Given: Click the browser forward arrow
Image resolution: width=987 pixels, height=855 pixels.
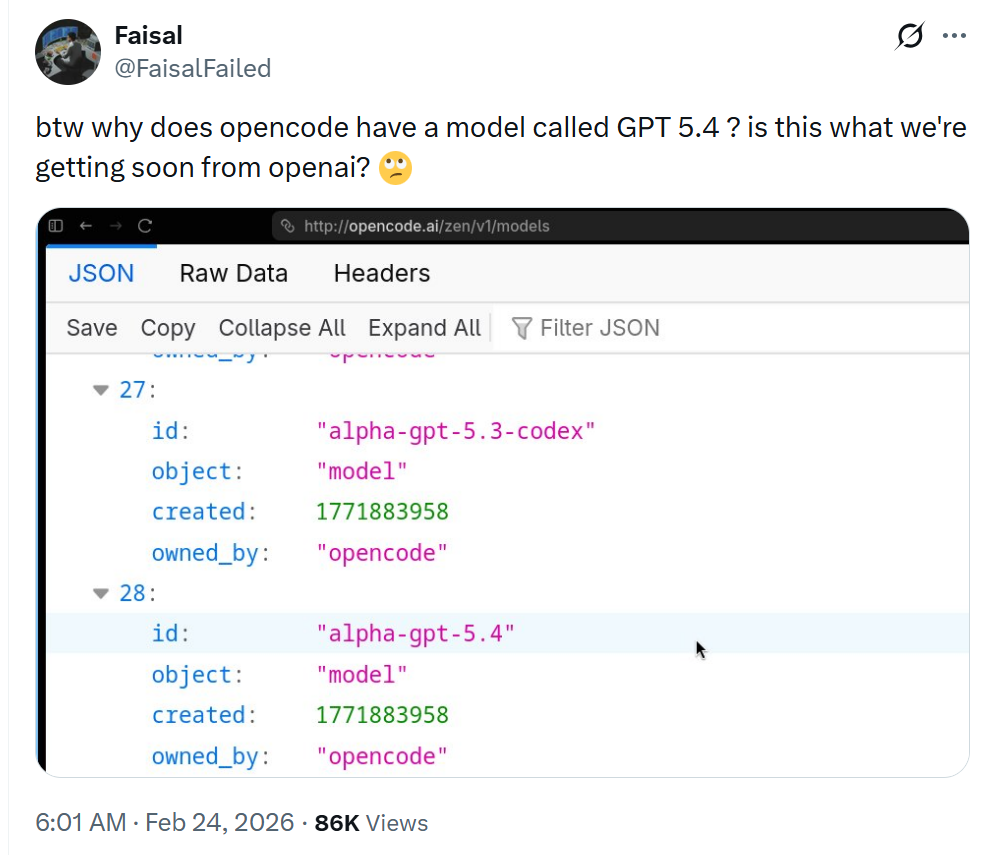Looking at the screenshot, I should point(115,226).
